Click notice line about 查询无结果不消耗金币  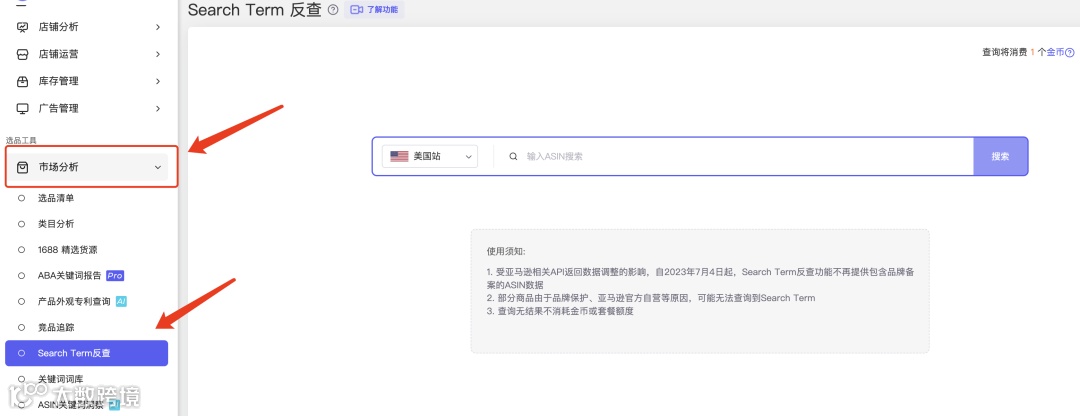[559, 311]
